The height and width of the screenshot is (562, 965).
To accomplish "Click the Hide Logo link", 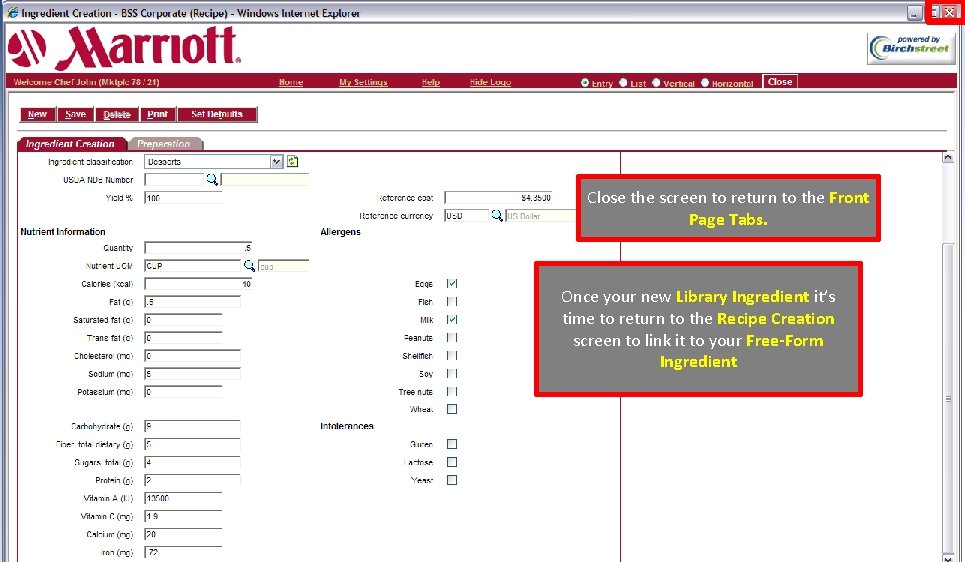I will pyautogui.click(x=490, y=82).
